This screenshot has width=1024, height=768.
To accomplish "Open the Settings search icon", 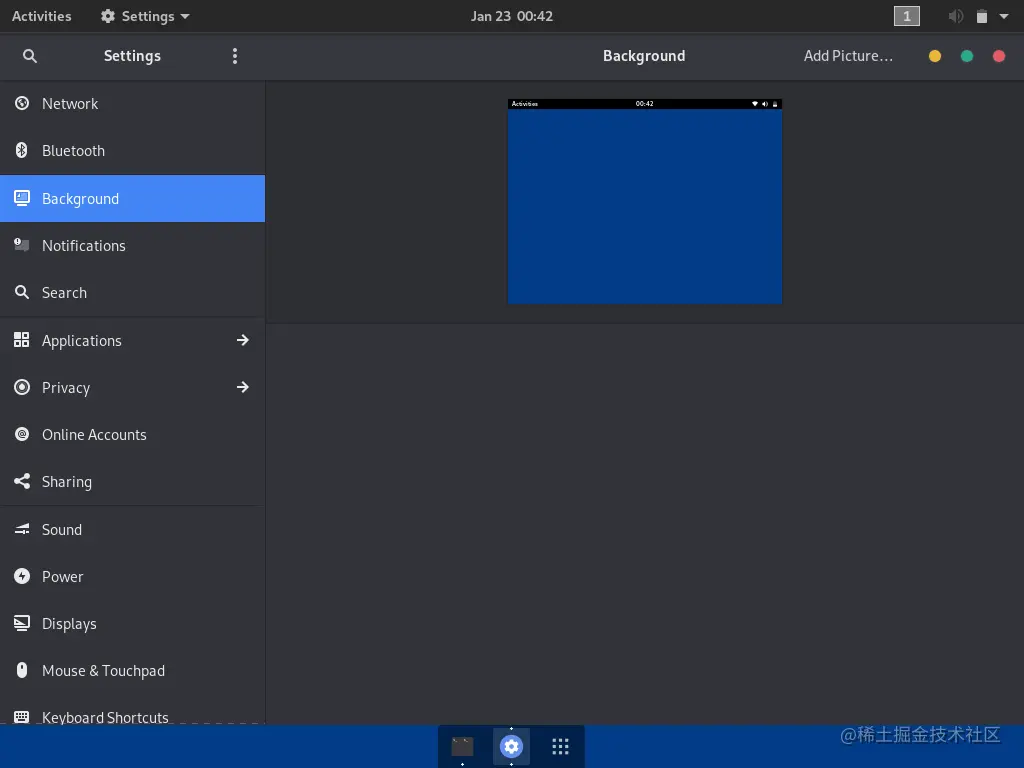I will (29, 56).
